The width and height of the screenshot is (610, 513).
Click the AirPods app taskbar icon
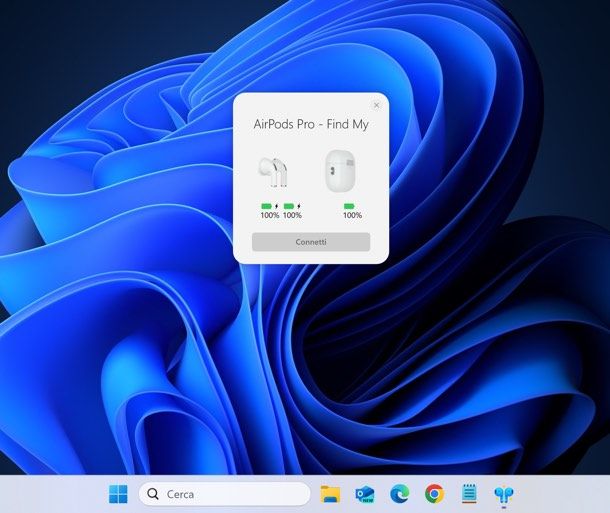[504, 494]
